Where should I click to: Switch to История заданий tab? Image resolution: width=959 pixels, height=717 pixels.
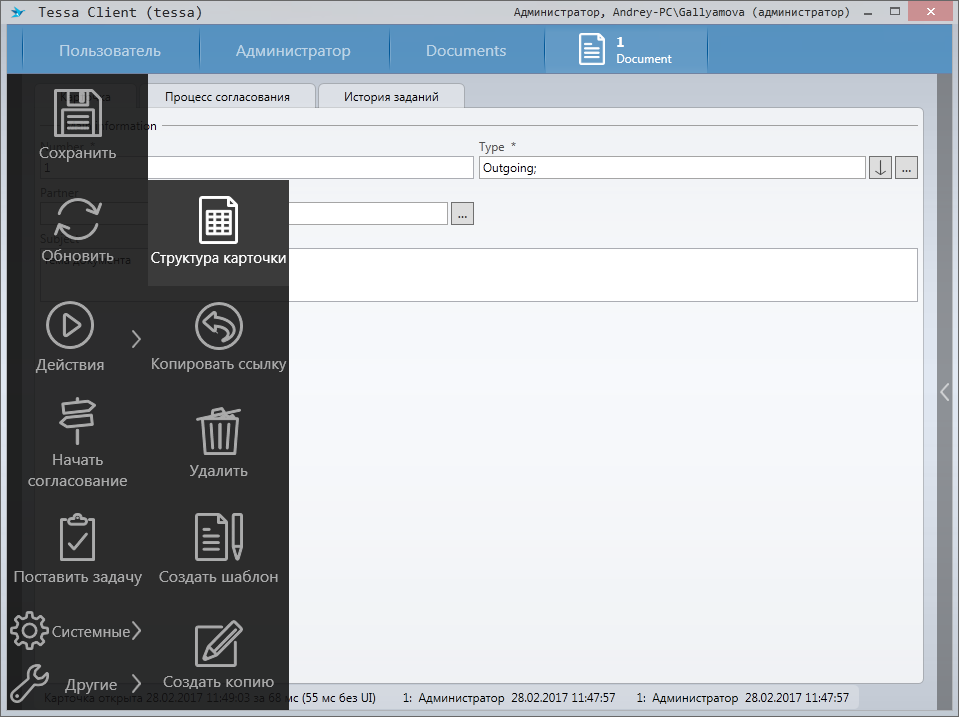(391, 97)
